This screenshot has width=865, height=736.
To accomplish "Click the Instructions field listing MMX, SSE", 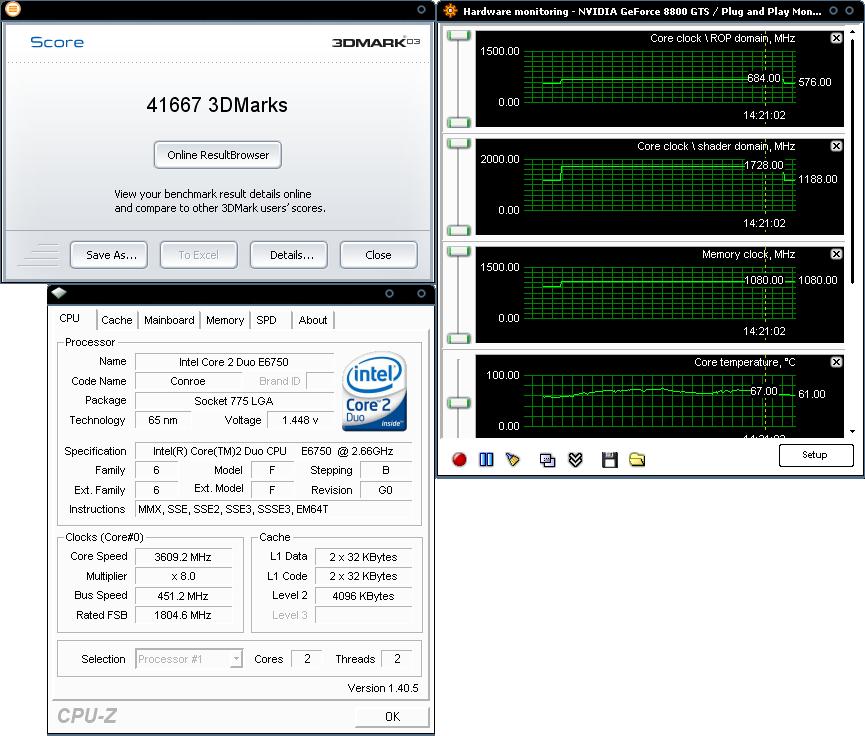I will pos(273,509).
